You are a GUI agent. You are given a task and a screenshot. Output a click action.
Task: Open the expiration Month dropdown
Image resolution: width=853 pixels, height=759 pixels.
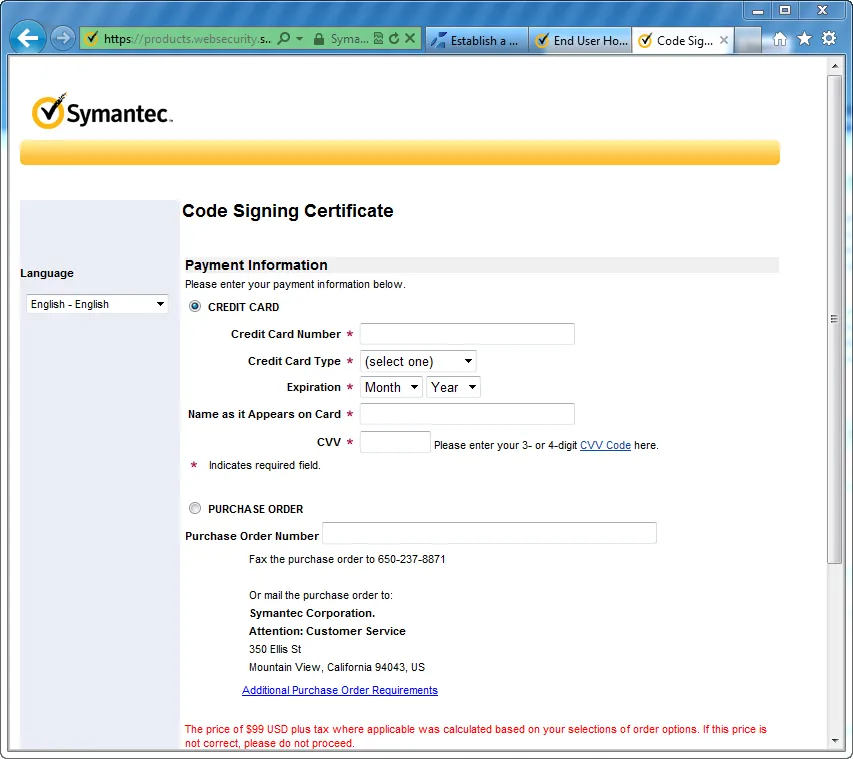click(391, 387)
